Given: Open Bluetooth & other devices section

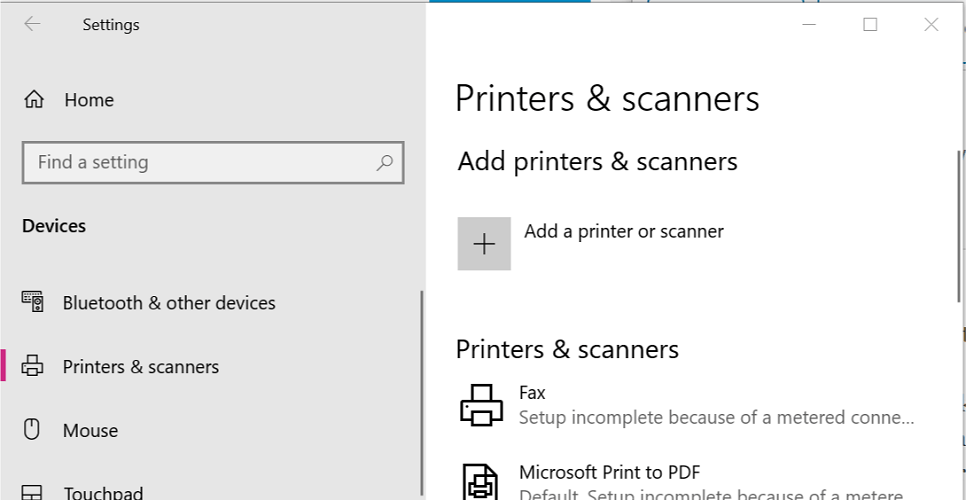Looking at the screenshot, I should pyautogui.click(x=169, y=303).
